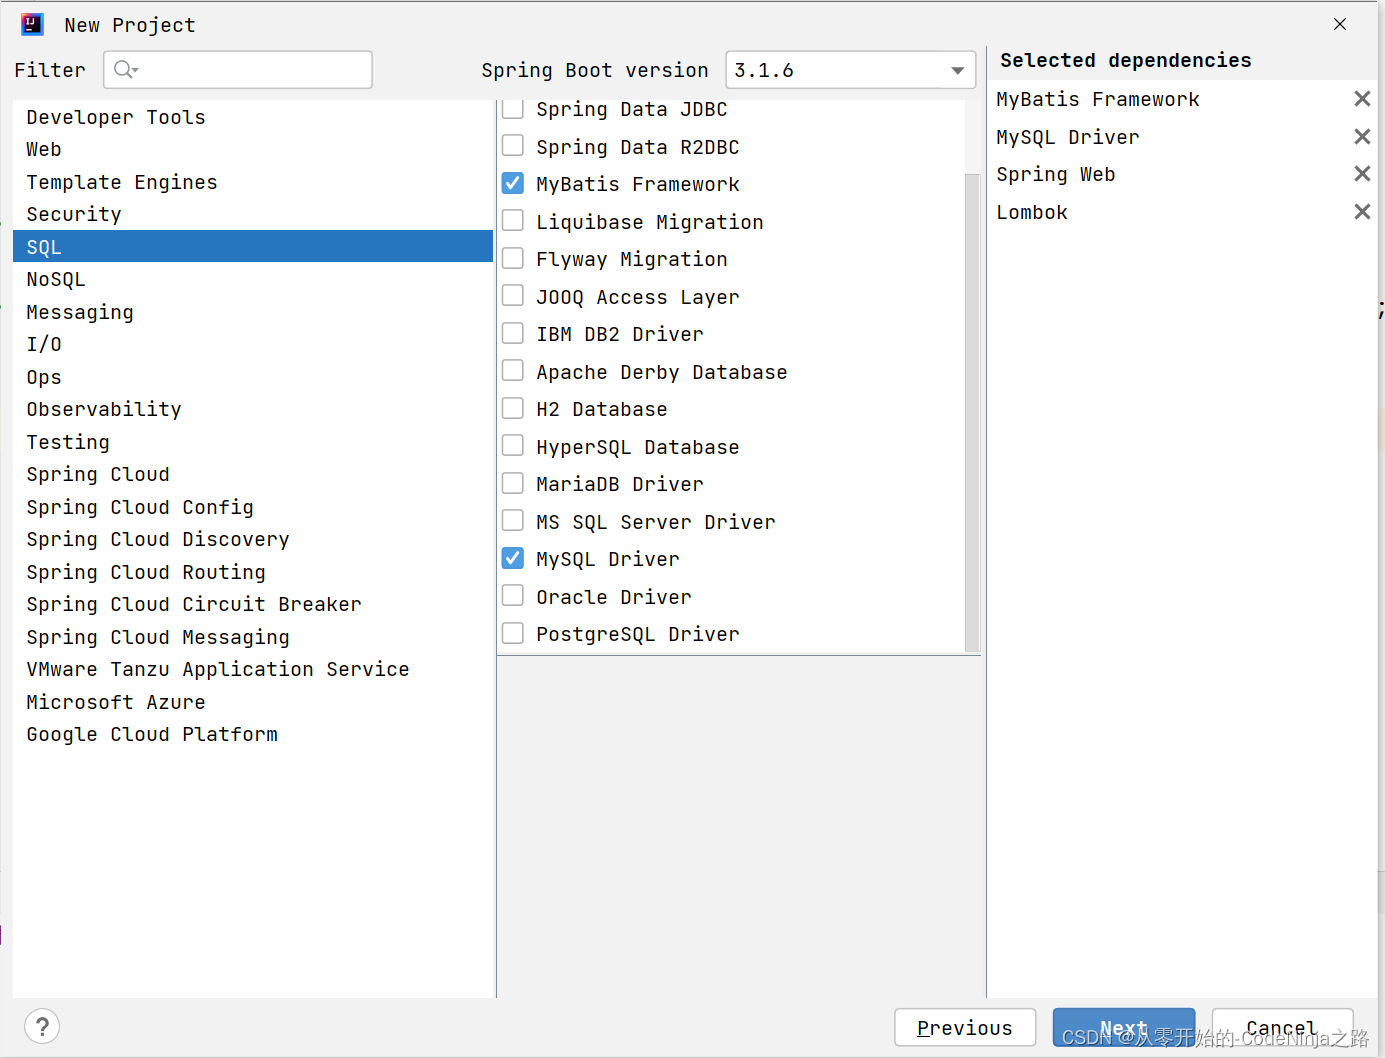
Task: Enable Flyway Migration dependency
Action: tap(513, 257)
